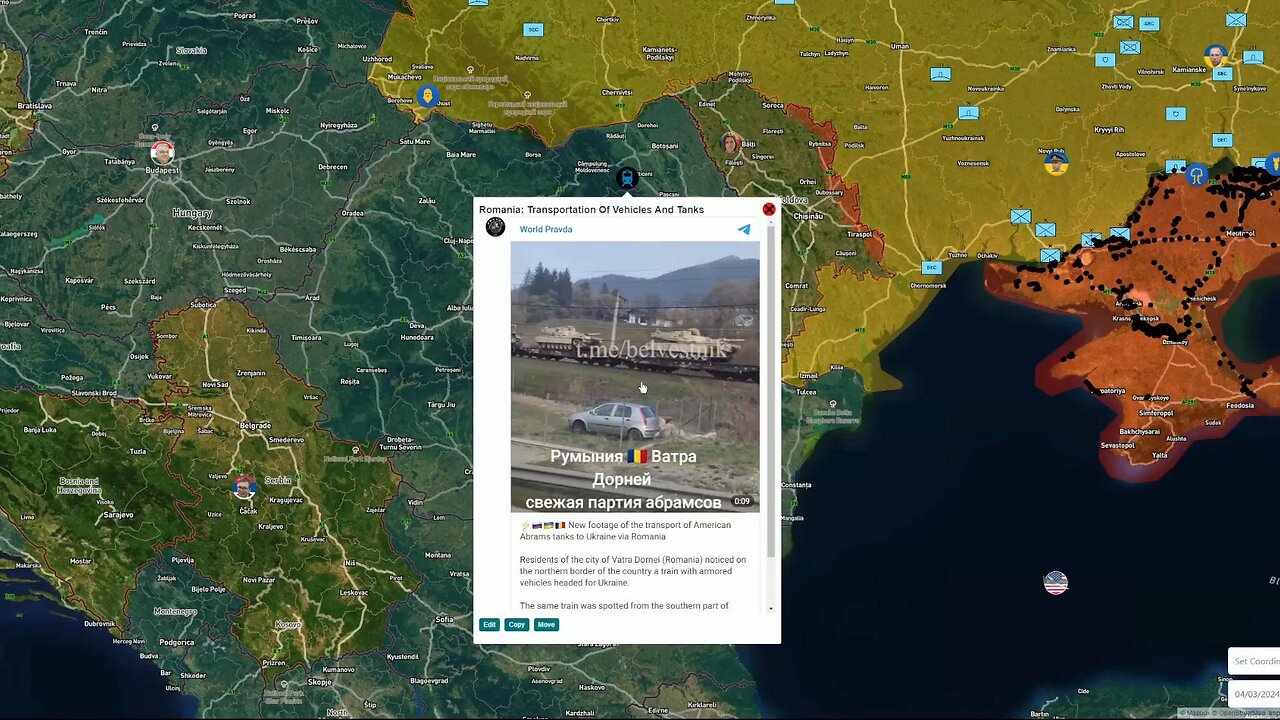This screenshot has height=720, width=1280.
Task: Click shield unit marker east of Kryvyi Rih
Action: tap(1176, 114)
